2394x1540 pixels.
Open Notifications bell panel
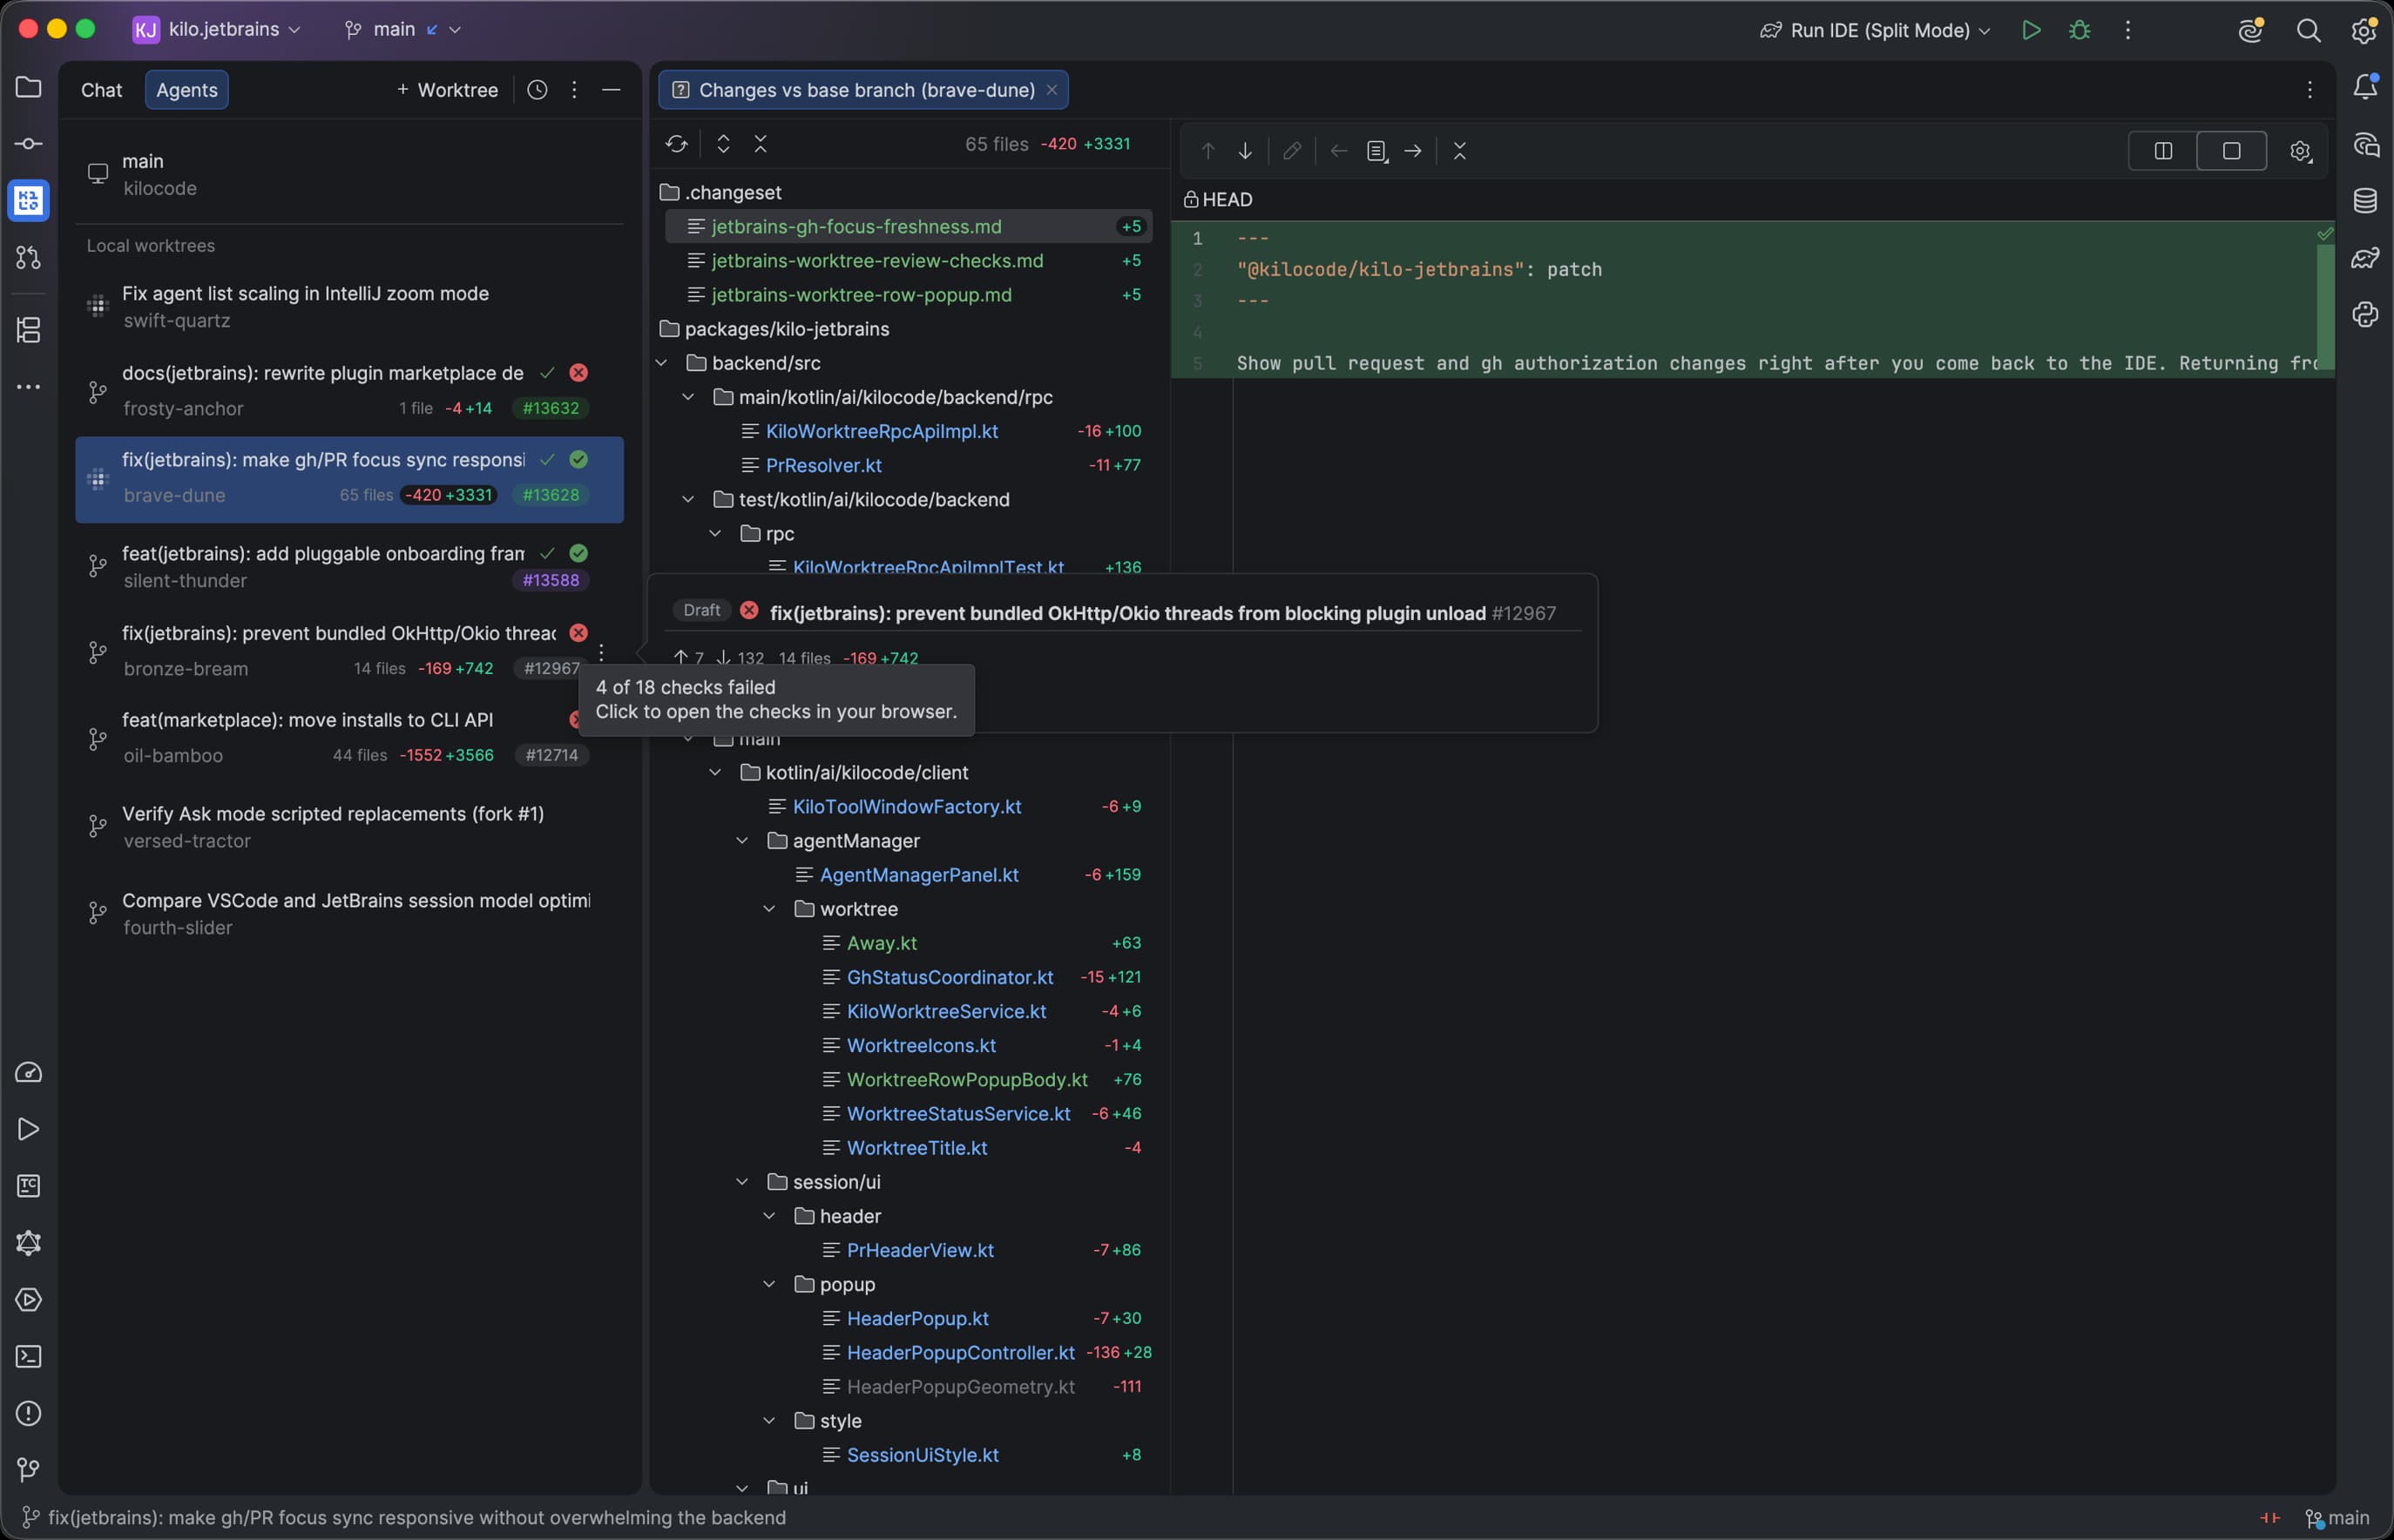[x=2365, y=88]
